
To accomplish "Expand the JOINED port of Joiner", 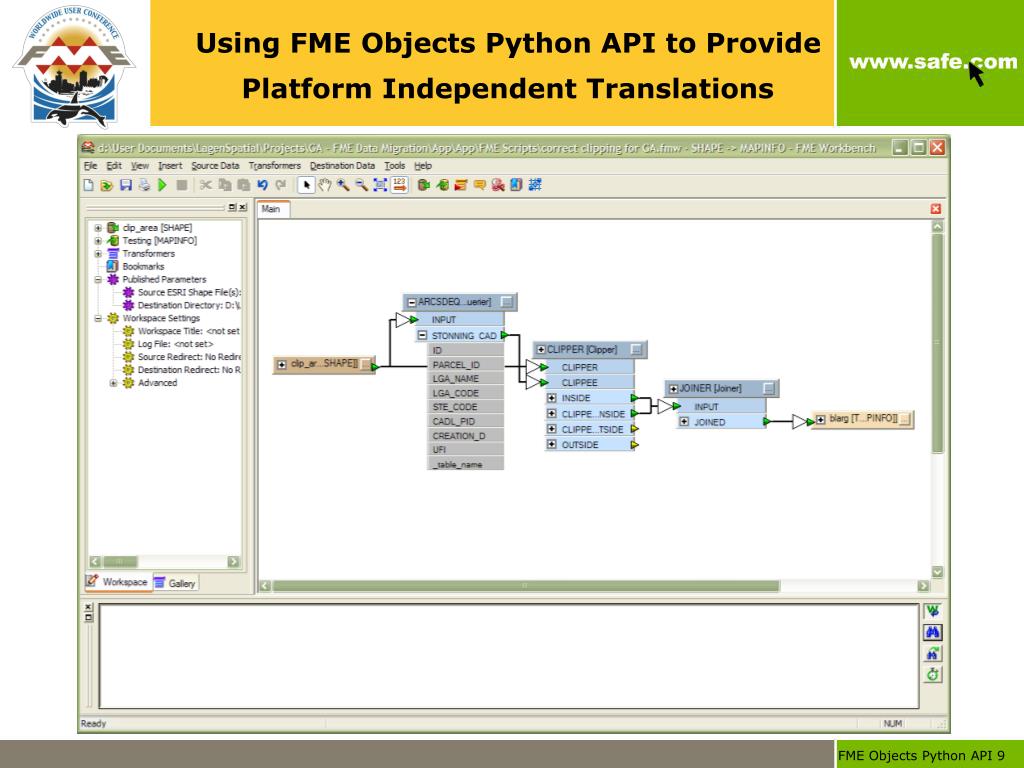I will coord(684,422).
